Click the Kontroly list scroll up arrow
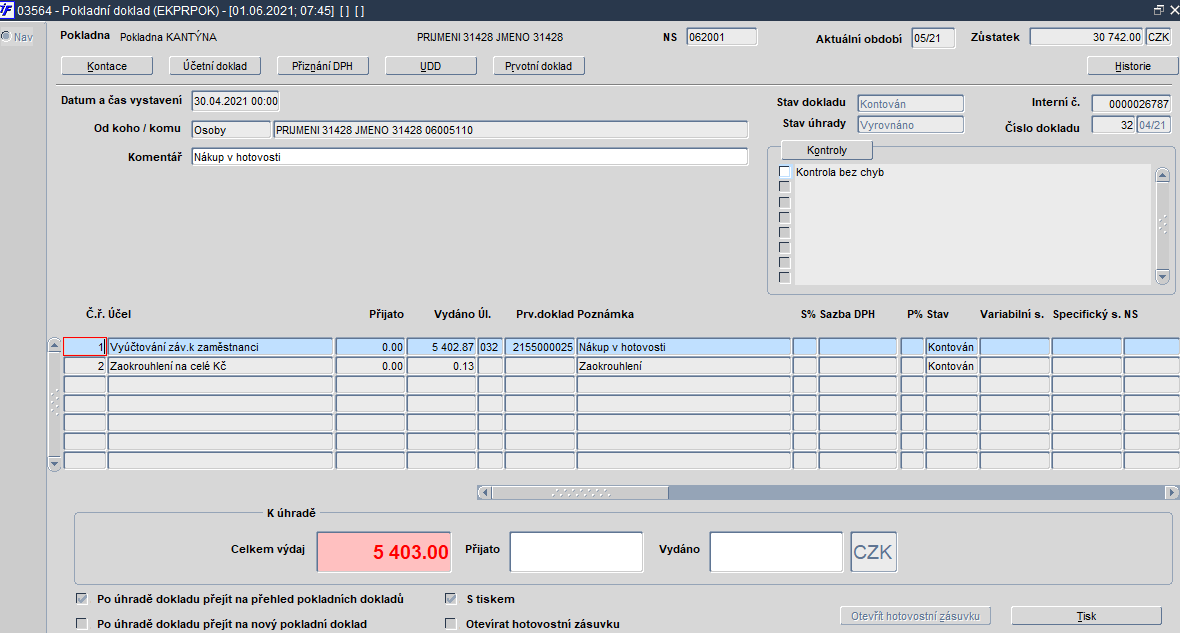This screenshot has width=1180, height=633. click(x=1163, y=175)
